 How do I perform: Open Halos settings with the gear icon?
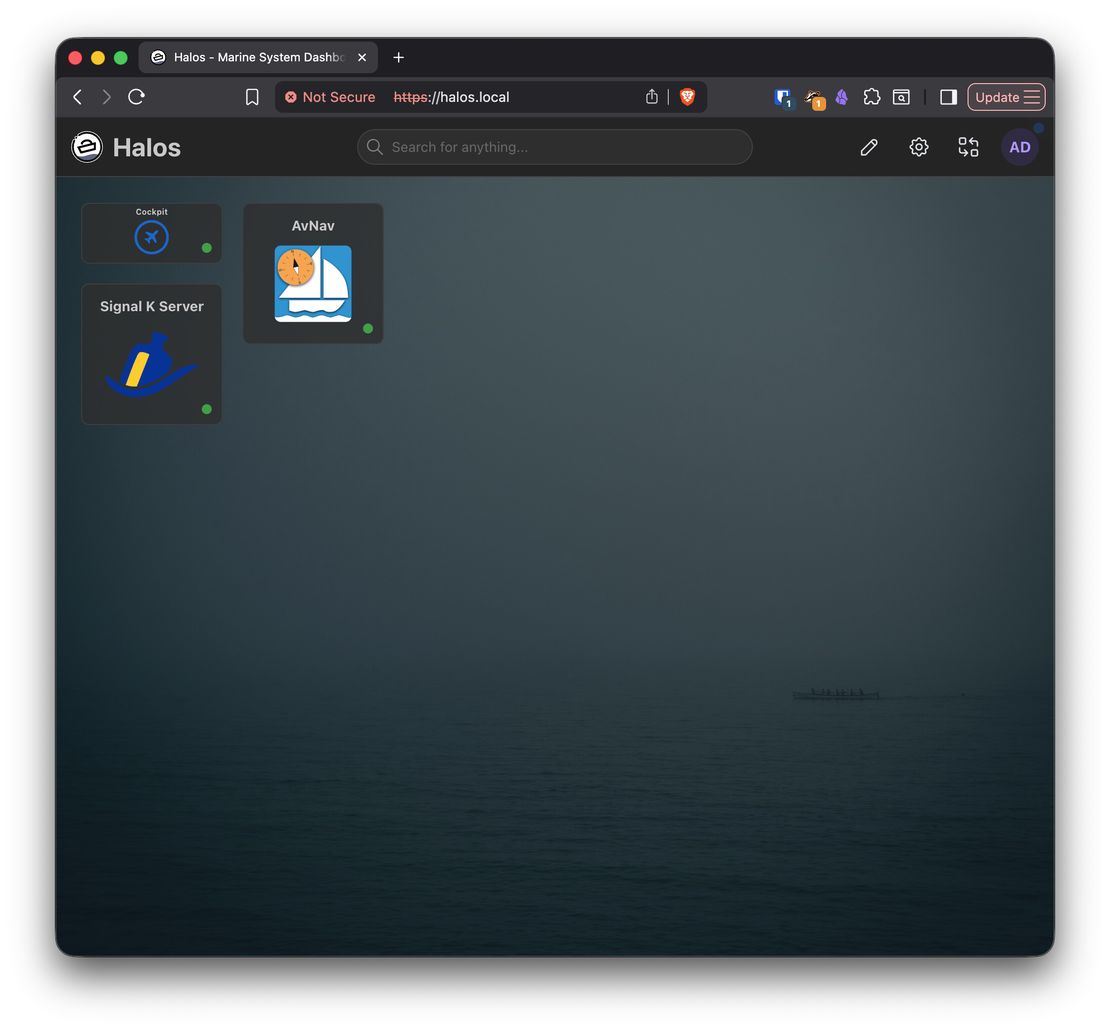coord(918,147)
